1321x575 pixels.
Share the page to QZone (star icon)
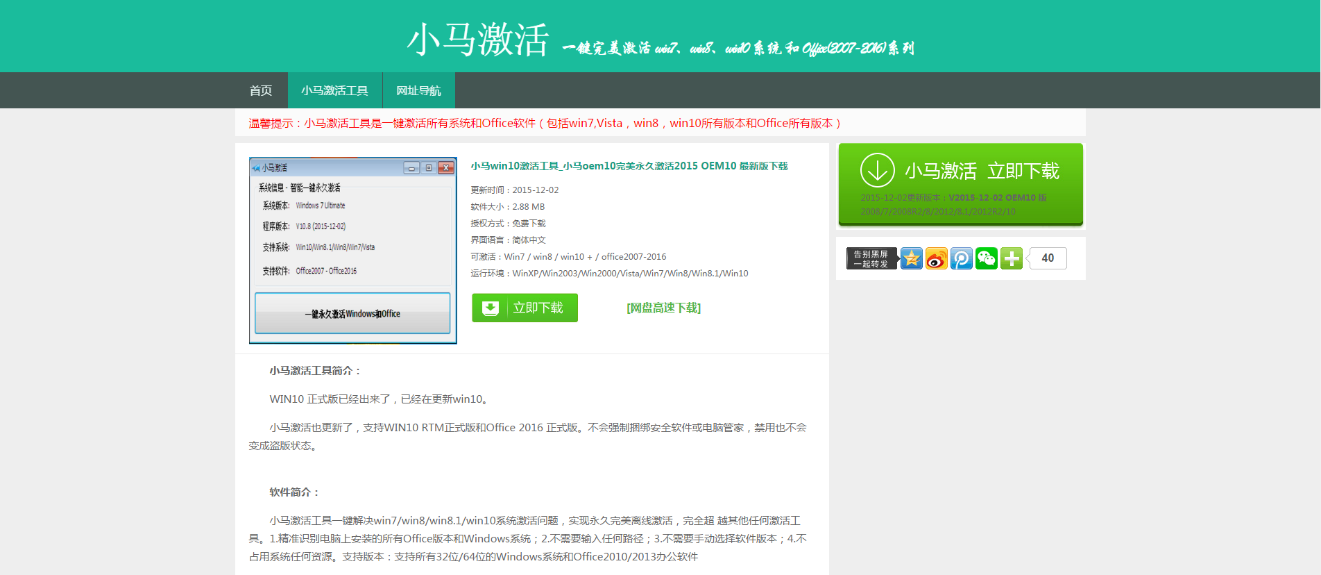point(911,258)
